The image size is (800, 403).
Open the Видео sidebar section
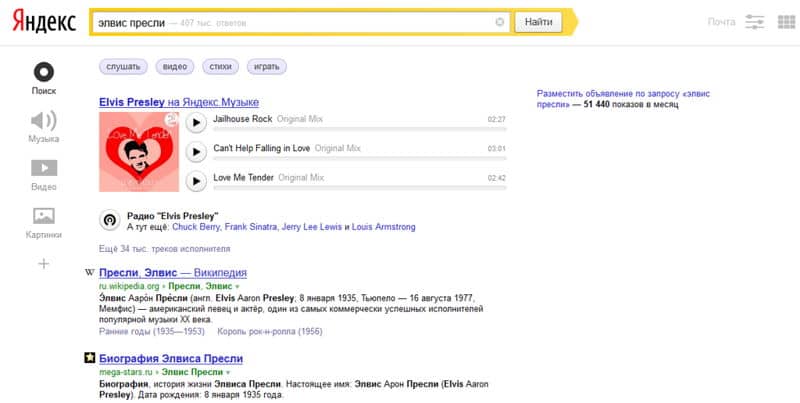pos(43,171)
